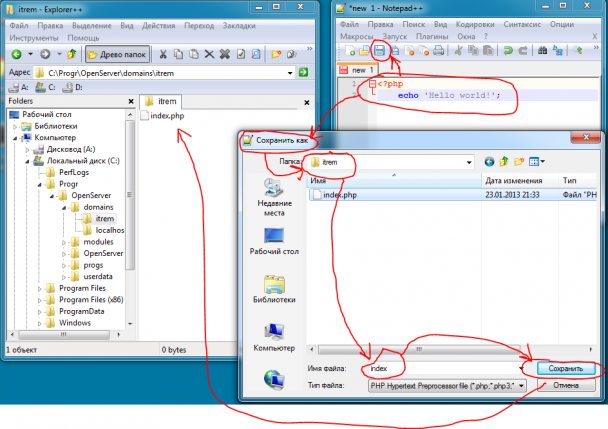Click the Replace icon in Notepad++ toolbar
Image resolution: width=608 pixels, height=429 pixels.
pos(558,50)
